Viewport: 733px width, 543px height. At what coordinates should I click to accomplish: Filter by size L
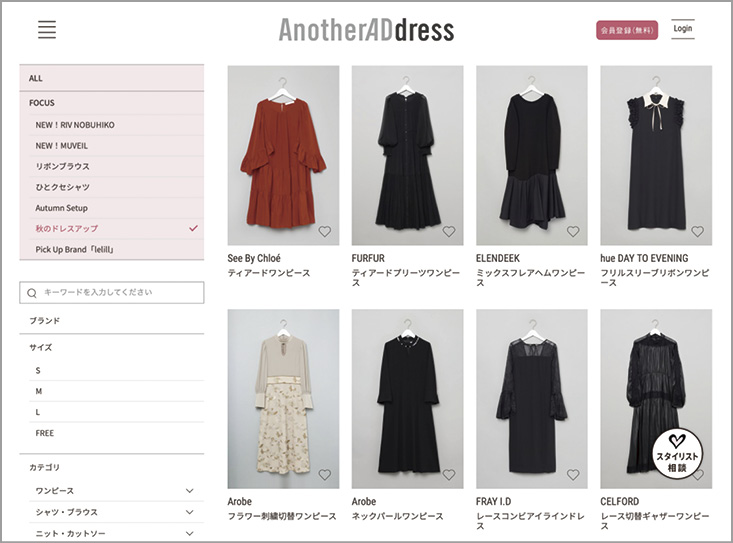point(116,412)
